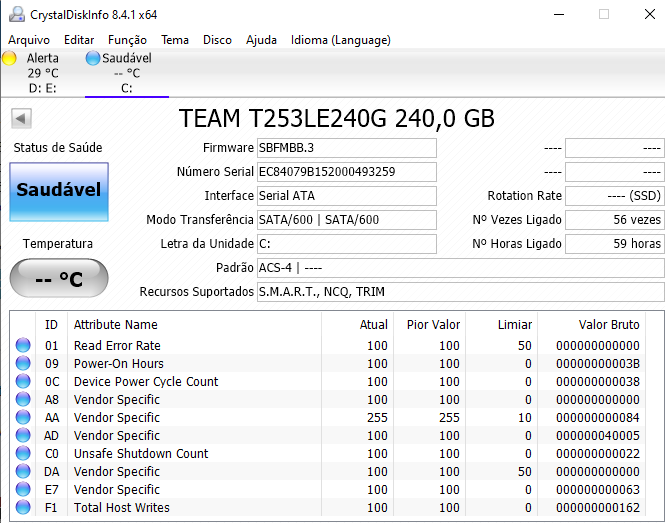Switch to the D: E: Alerta disk tab
665x523 pixels.
(x=42, y=73)
